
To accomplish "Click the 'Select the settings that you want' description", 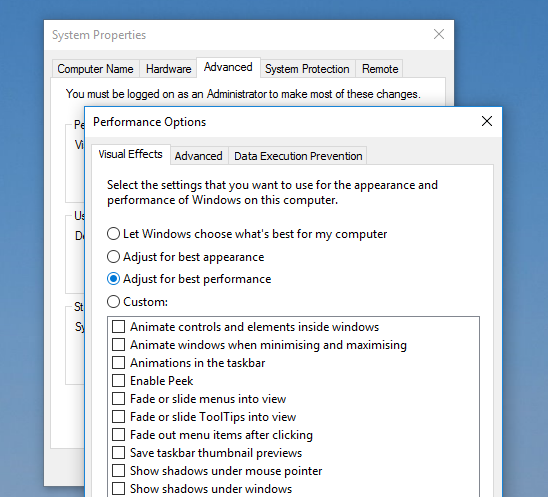I will coord(272,192).
